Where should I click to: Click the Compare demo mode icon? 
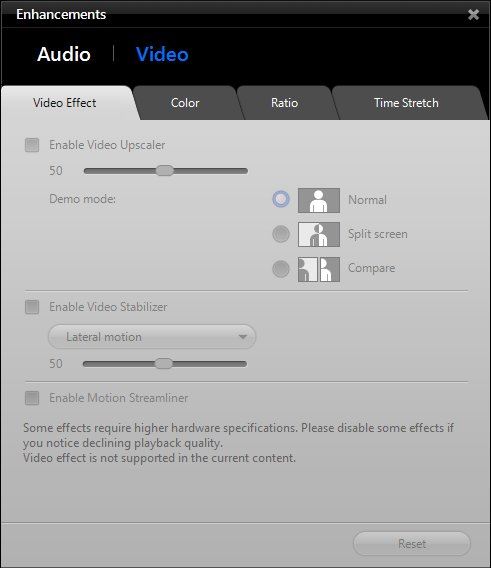[x=319, y=269]
